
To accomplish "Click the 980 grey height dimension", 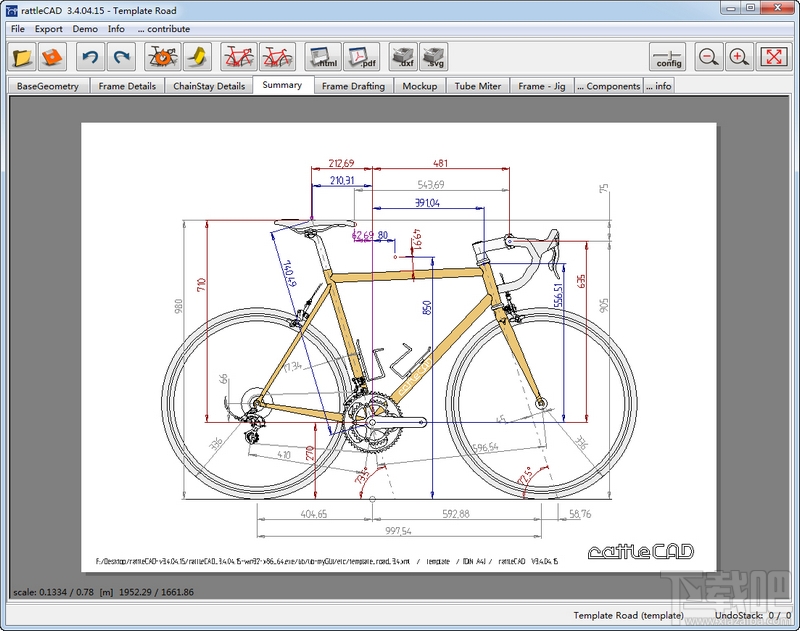I will [179, 306].
